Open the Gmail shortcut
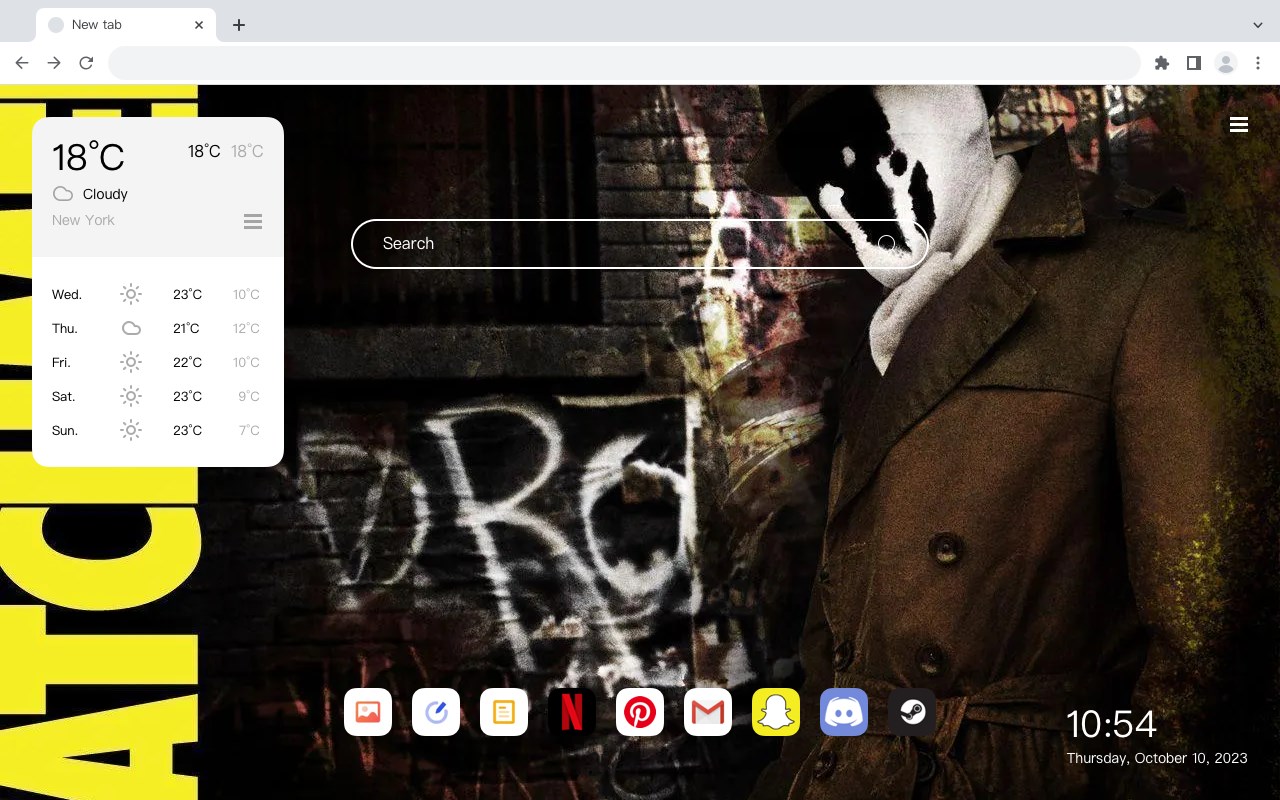This screenshot has height=800, width=1280. pyautogui.click(x=708, y=712)
